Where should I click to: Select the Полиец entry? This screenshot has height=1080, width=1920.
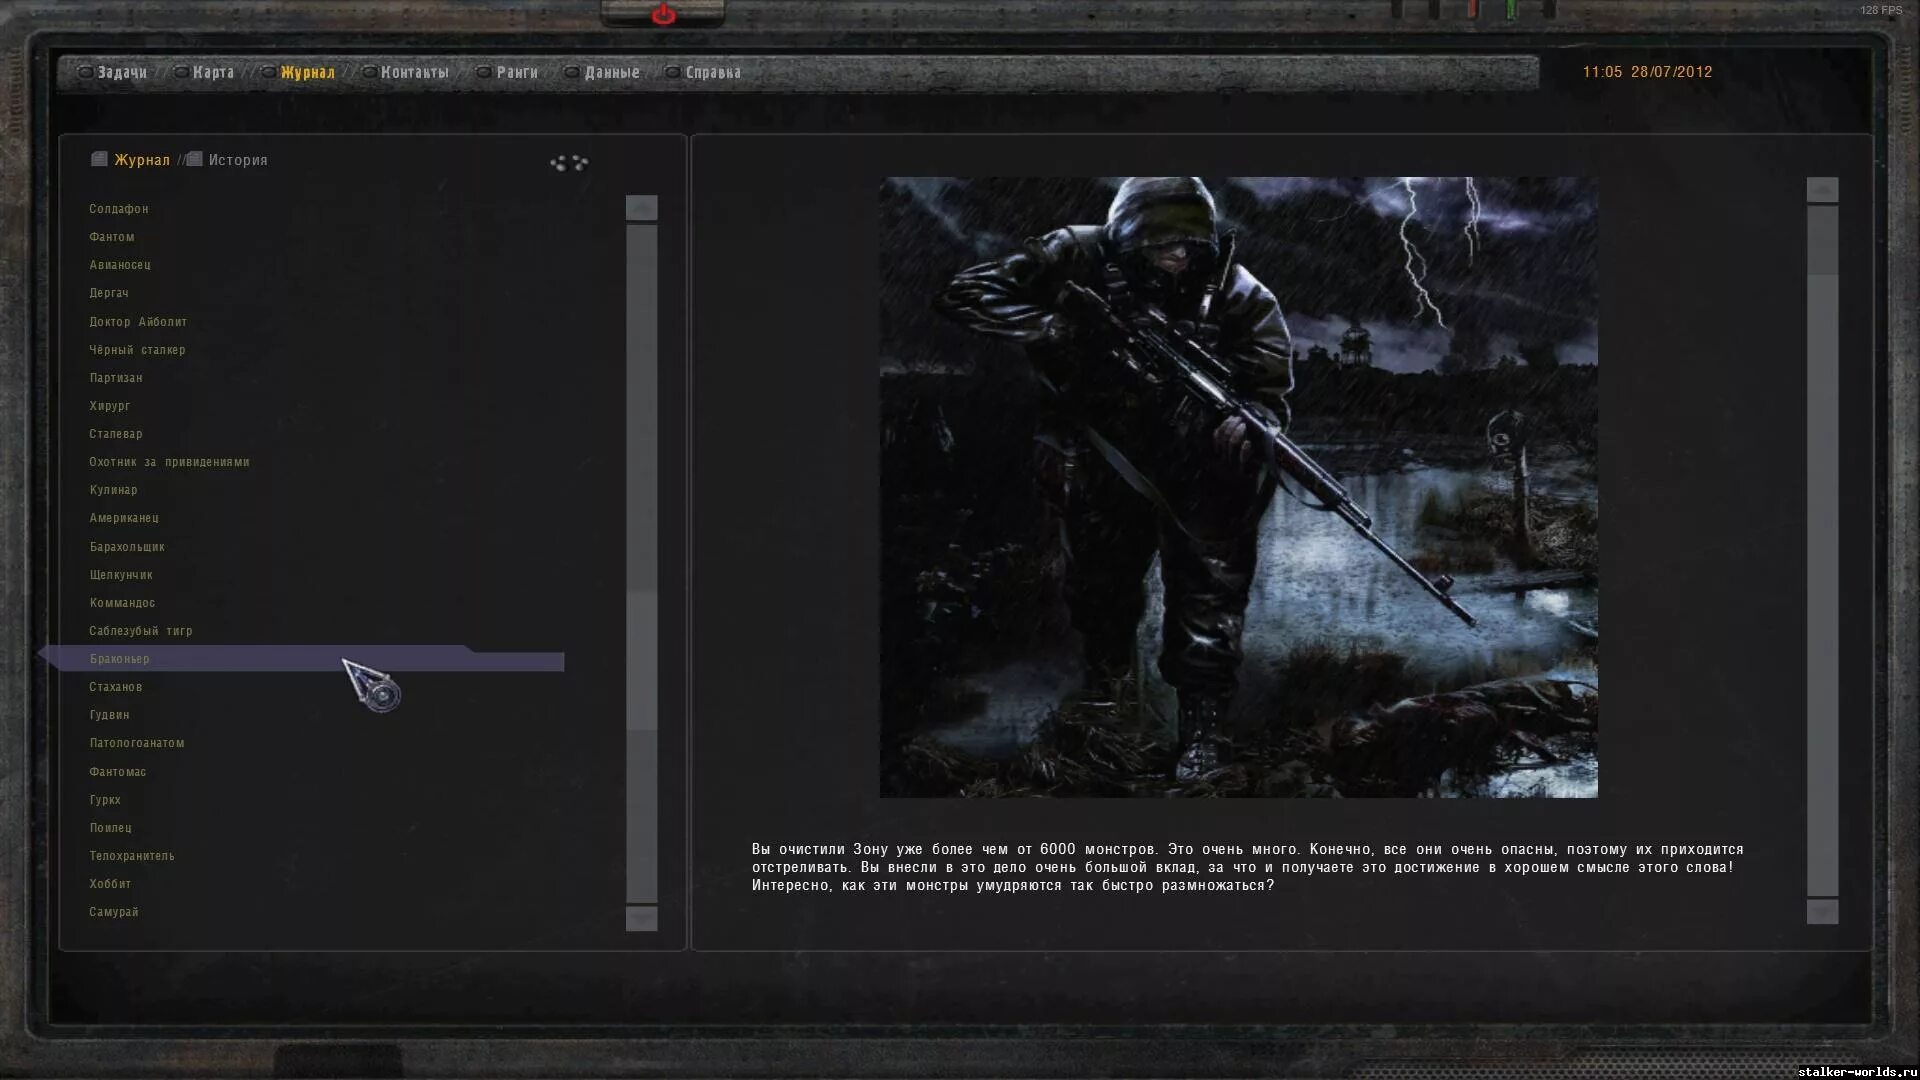click(x=111, y=828)
